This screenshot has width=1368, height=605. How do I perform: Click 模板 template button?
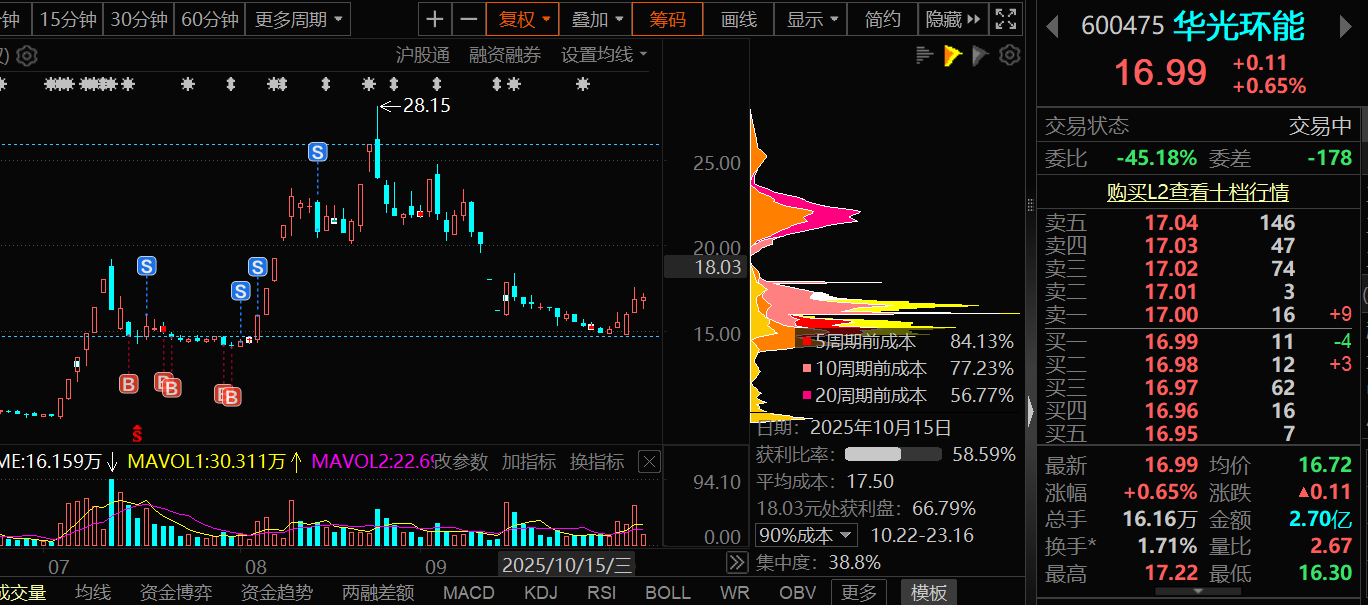point(929,592)
